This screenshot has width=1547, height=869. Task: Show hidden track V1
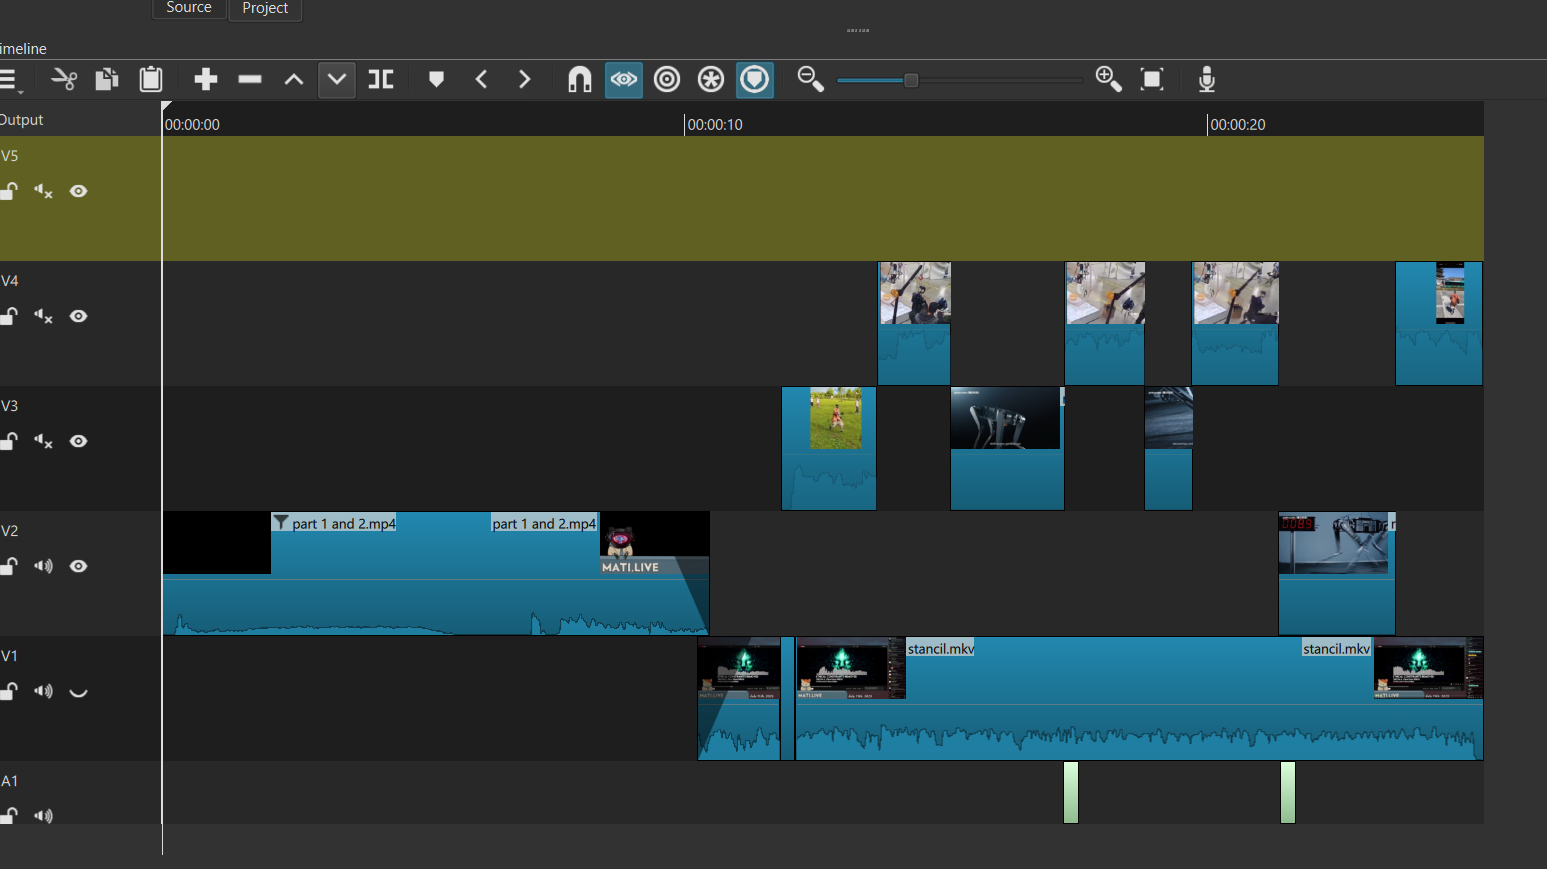coord(79,691)
